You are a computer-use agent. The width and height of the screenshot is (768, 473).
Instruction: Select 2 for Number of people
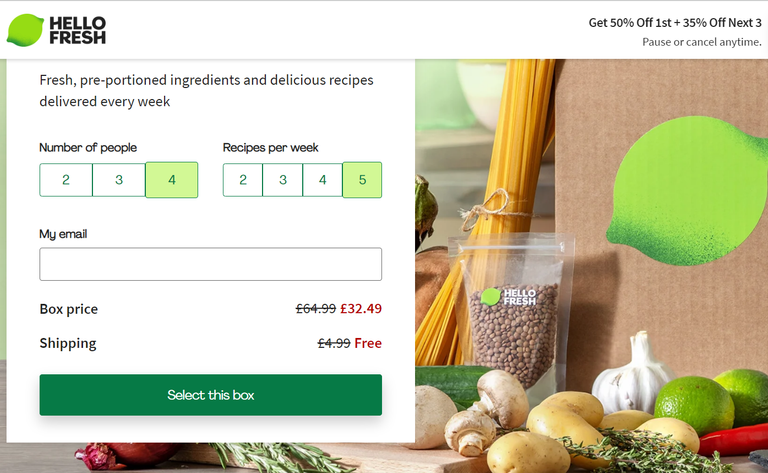[x=66, y=180]
